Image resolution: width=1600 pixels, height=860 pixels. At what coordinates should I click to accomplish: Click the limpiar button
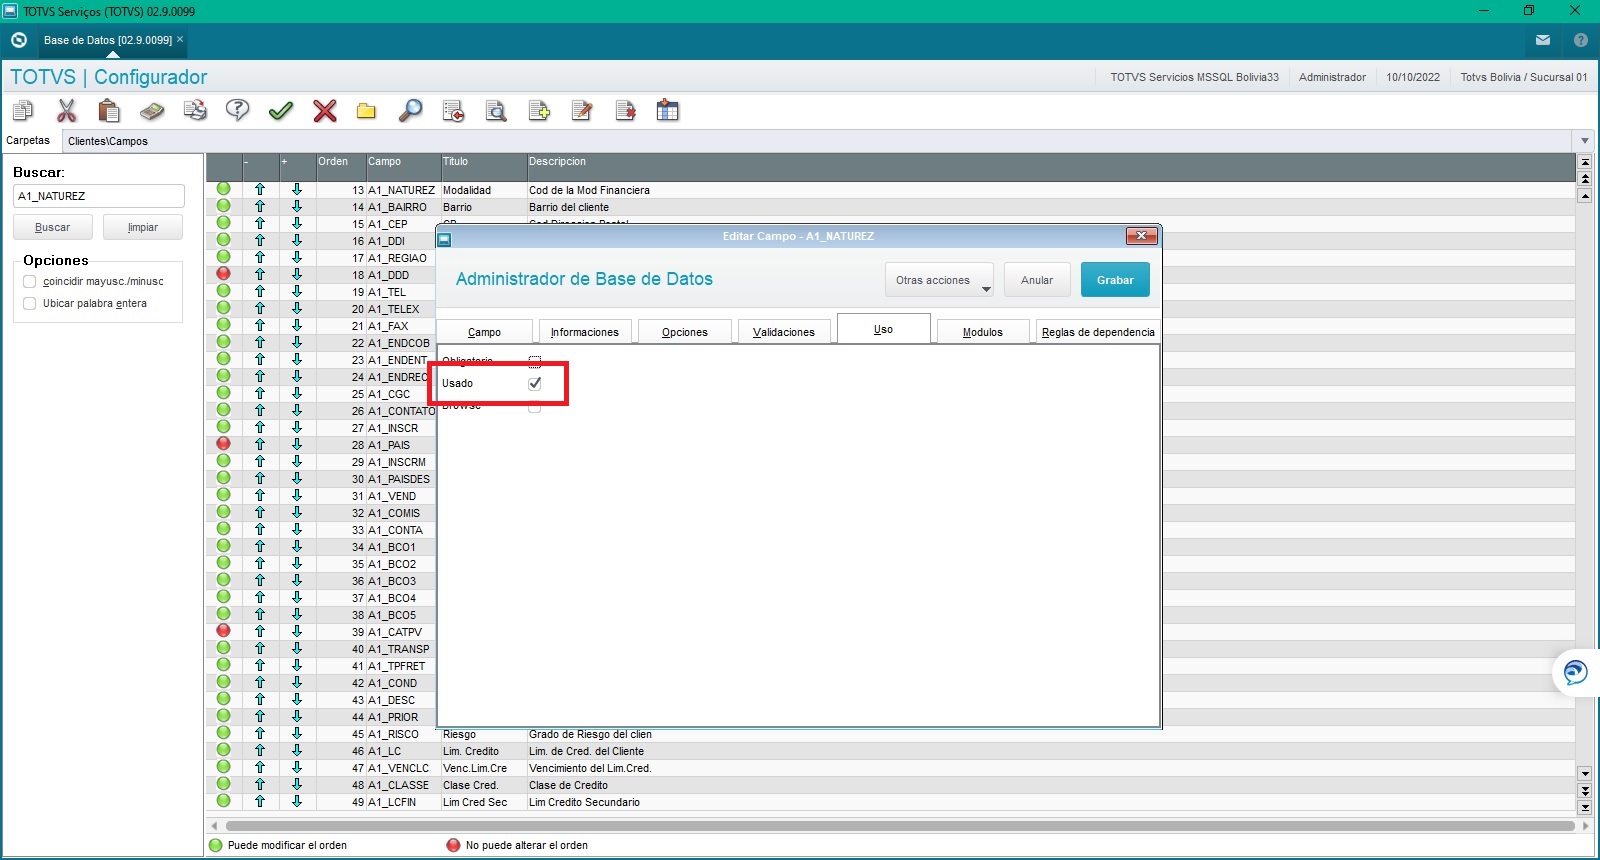(143, 227)
